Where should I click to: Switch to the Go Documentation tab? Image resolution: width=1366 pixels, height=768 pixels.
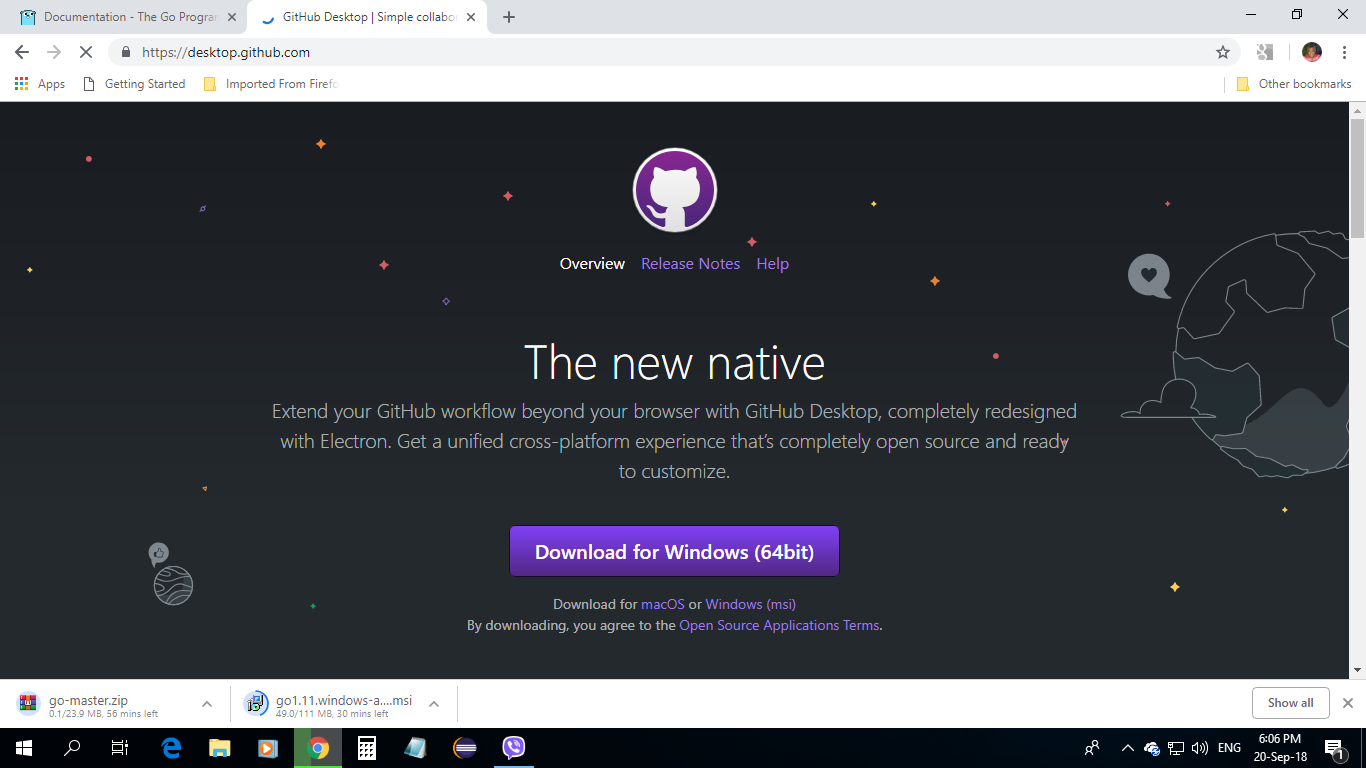126,17
